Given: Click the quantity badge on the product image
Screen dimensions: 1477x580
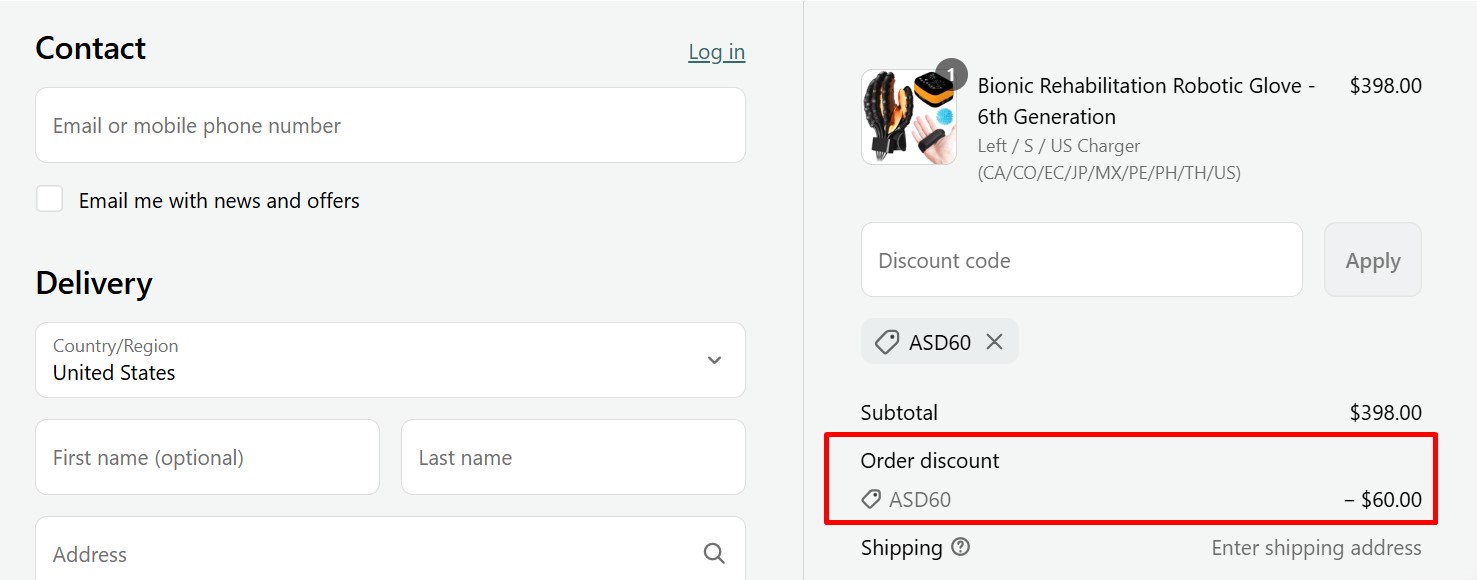Looking at the screenshot, I should pyautogui.click(x=951, y=74).
